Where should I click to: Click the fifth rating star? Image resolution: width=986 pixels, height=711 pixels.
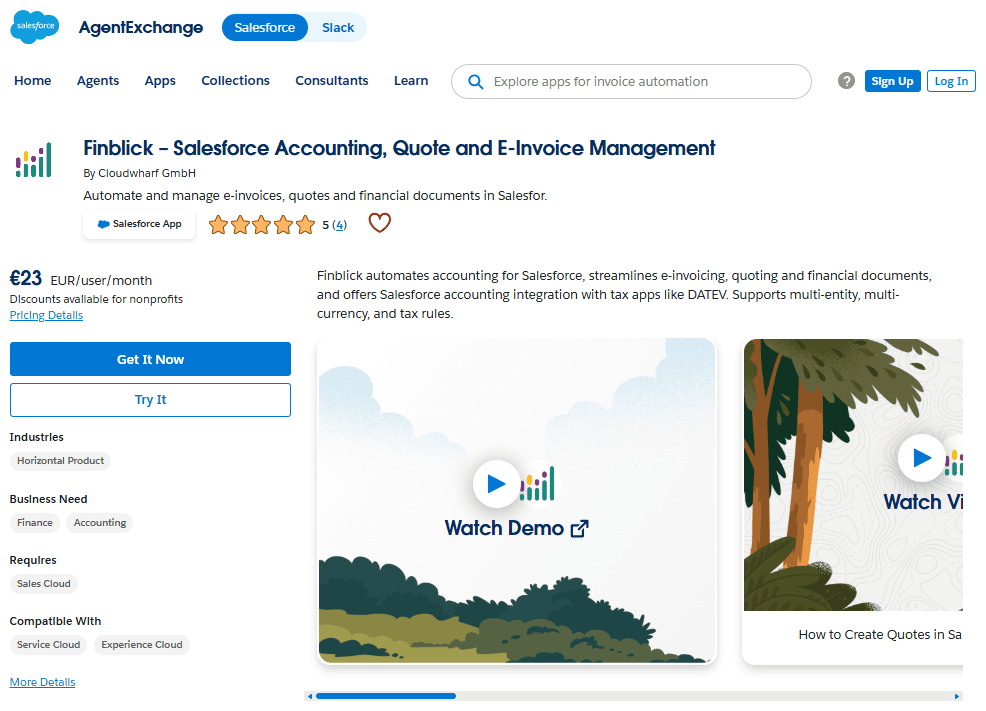pyautogui.click(x=305, y=224)
